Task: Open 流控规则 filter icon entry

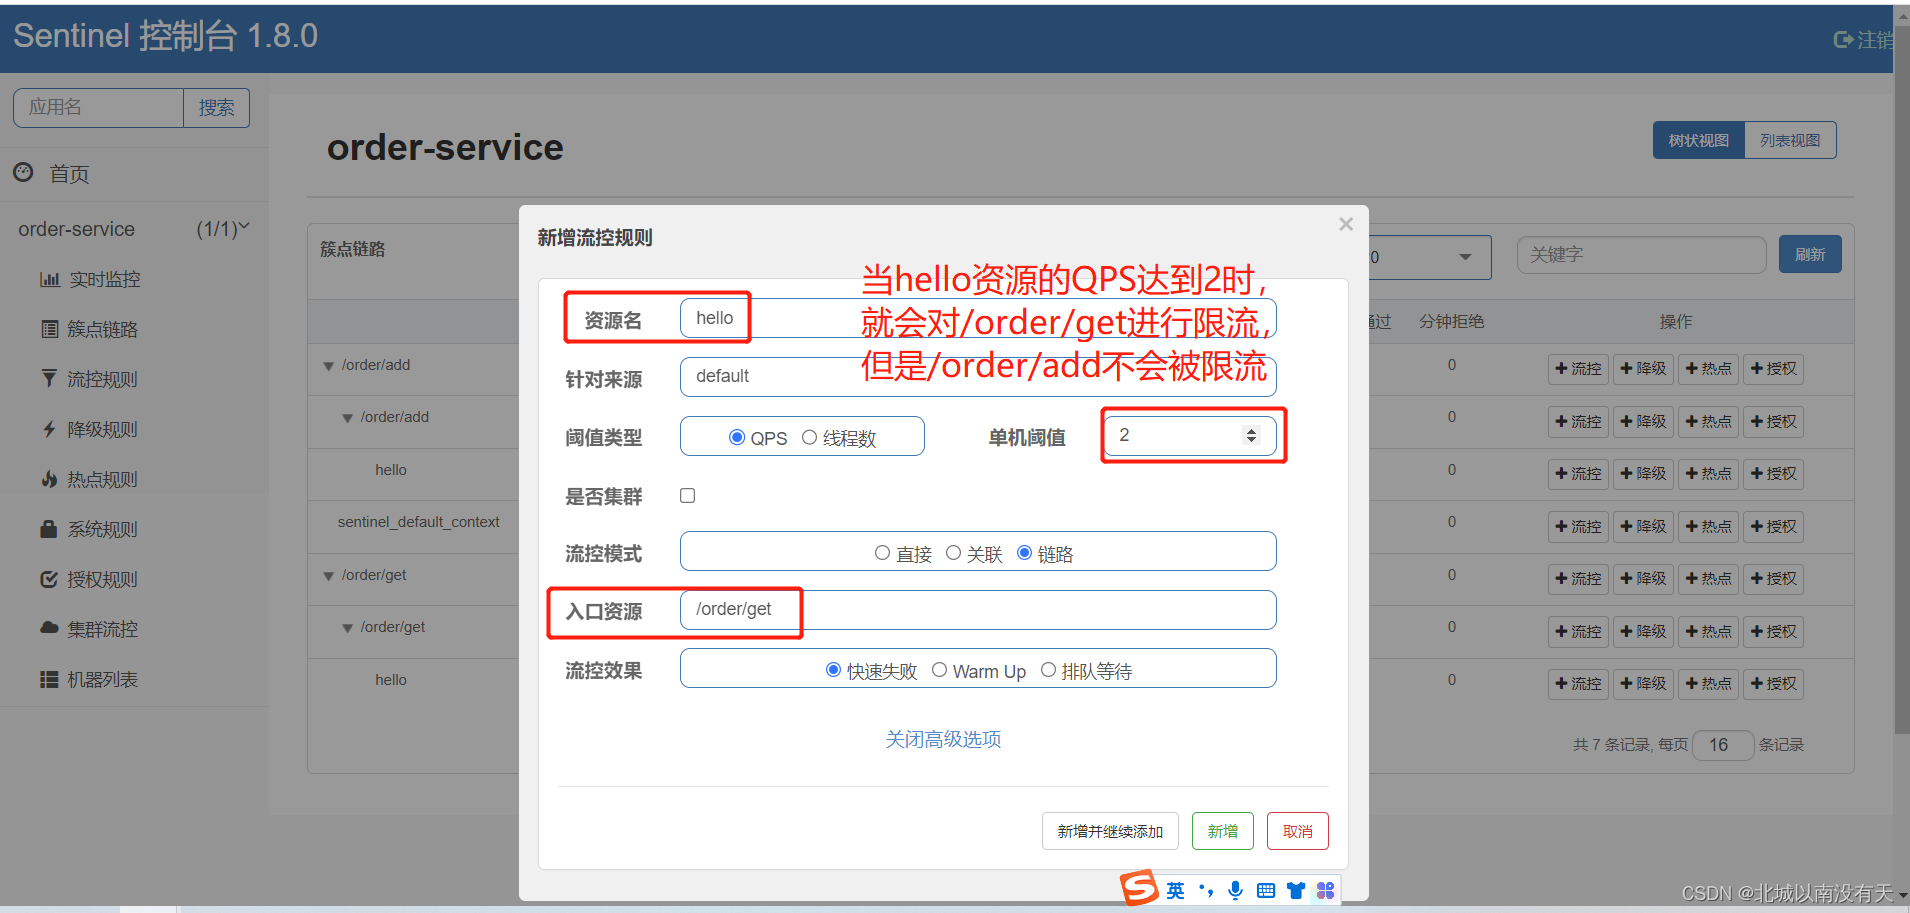Action: tap(49, 378)
